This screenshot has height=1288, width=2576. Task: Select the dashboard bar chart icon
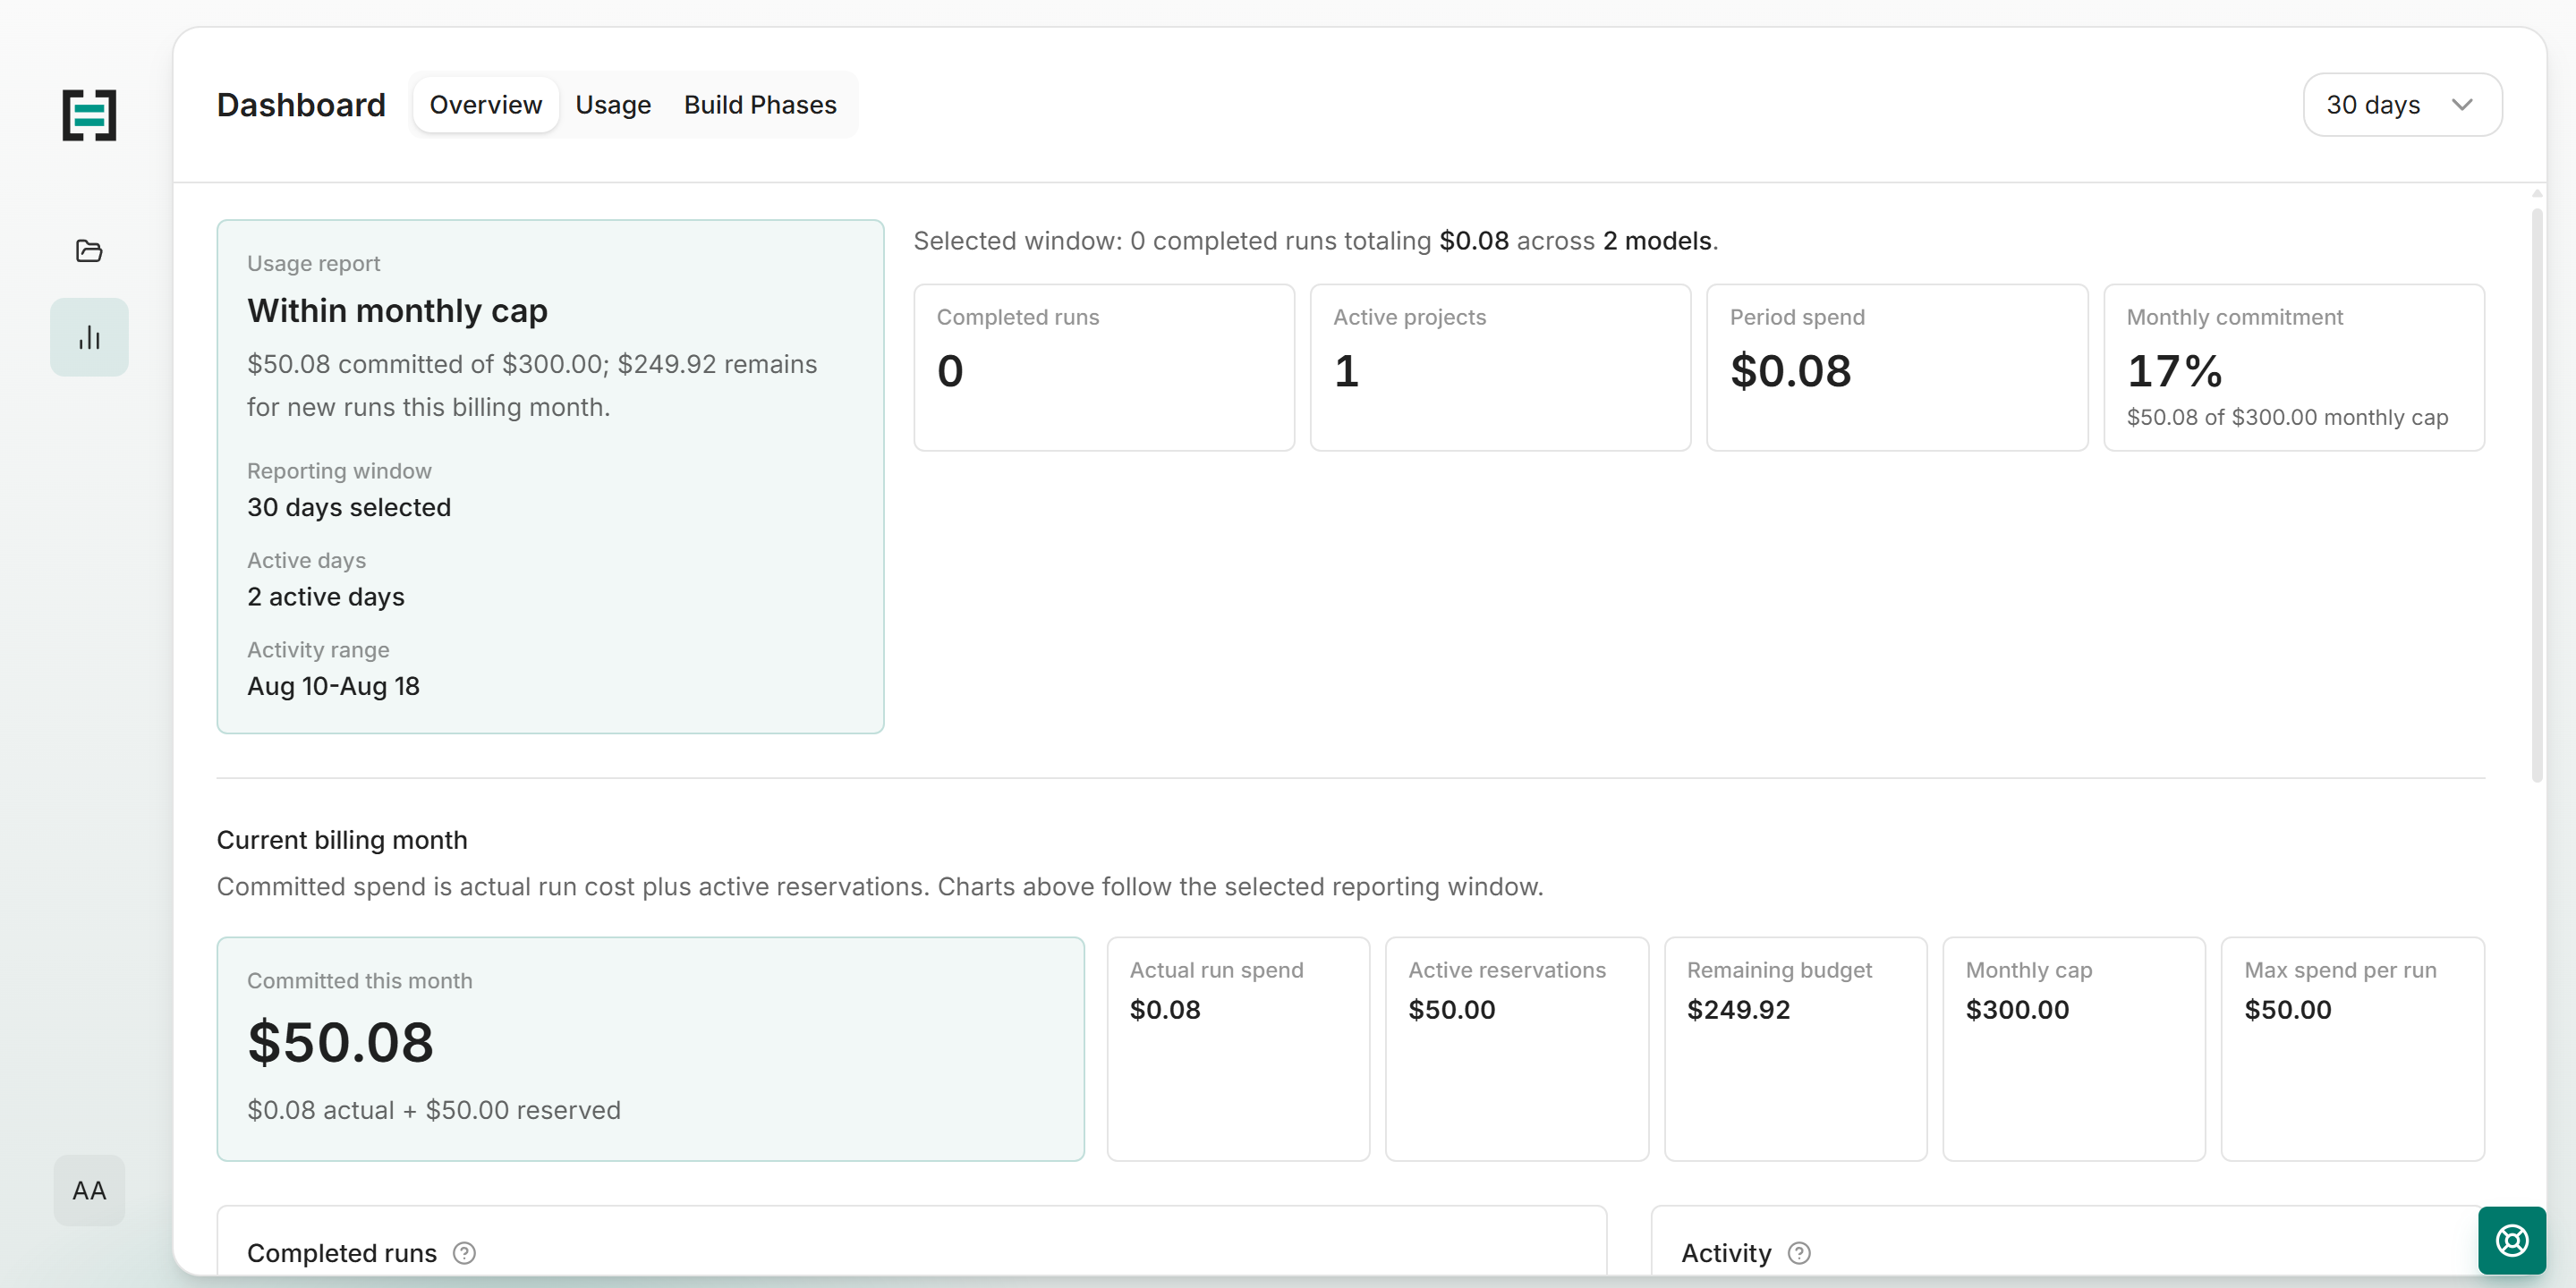[x=89, y=337]
